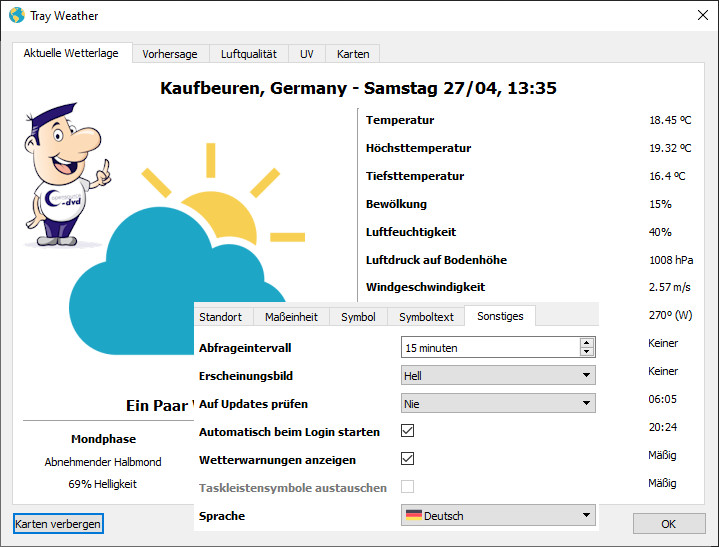This screenshot has width=719, height=547.
Task: Close the Tray Weather window
Action: [701, 16]
